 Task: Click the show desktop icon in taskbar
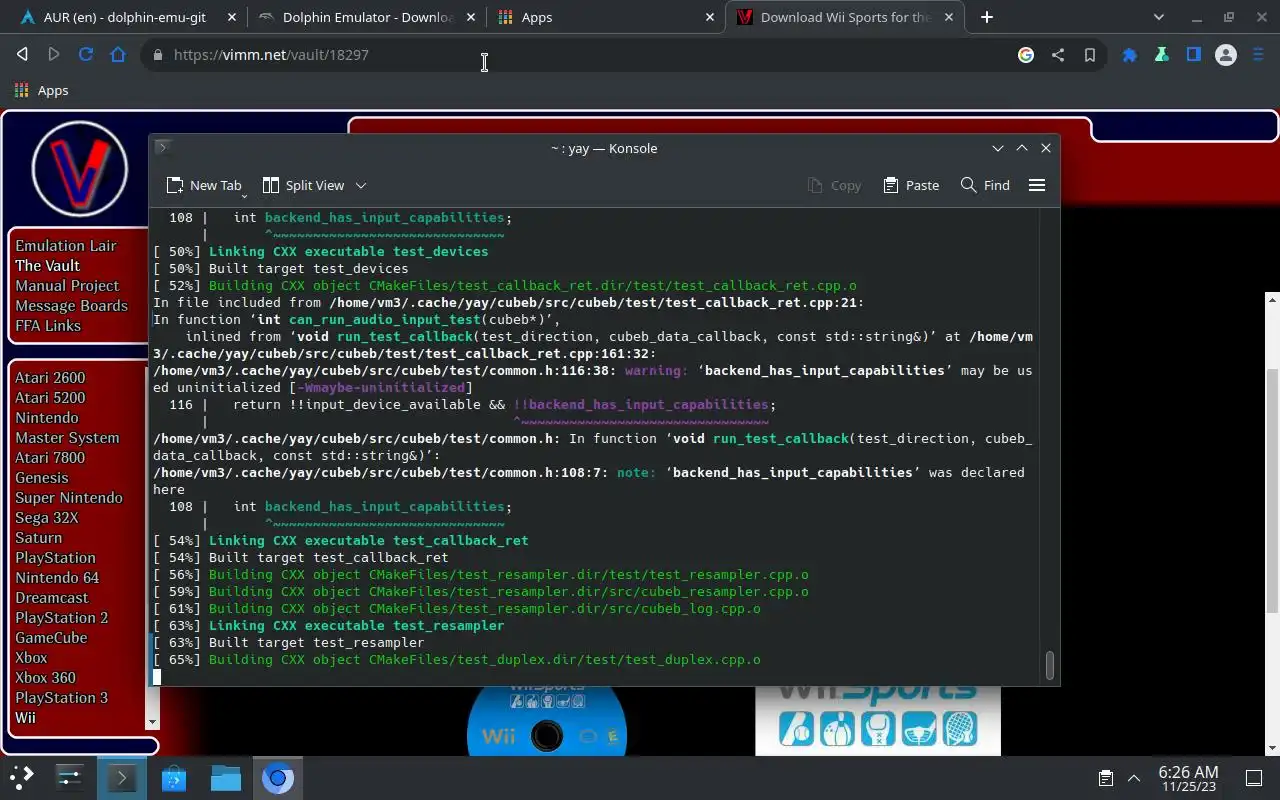1254,778
